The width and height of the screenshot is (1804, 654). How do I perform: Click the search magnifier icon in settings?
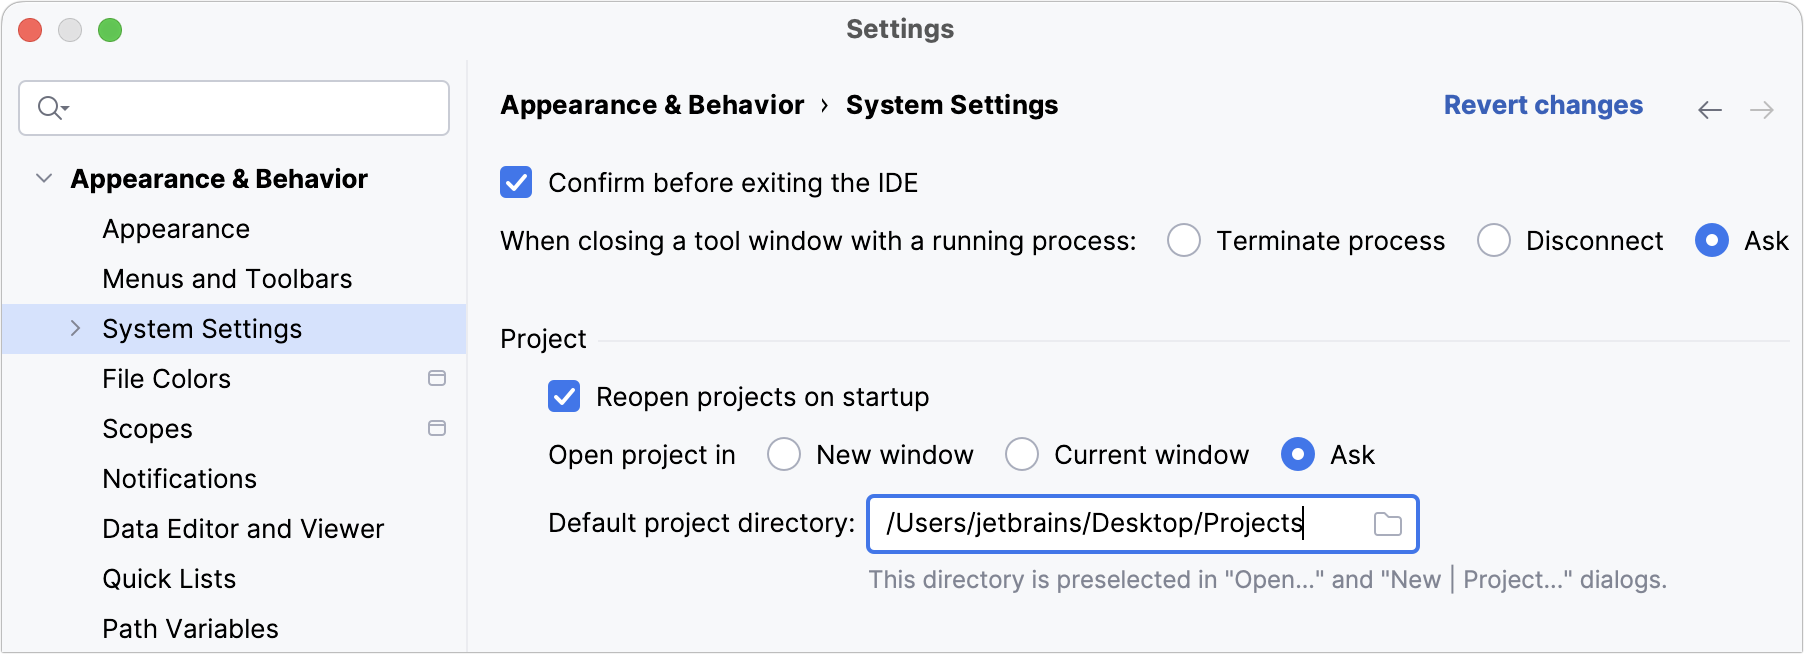coord(50,108)
